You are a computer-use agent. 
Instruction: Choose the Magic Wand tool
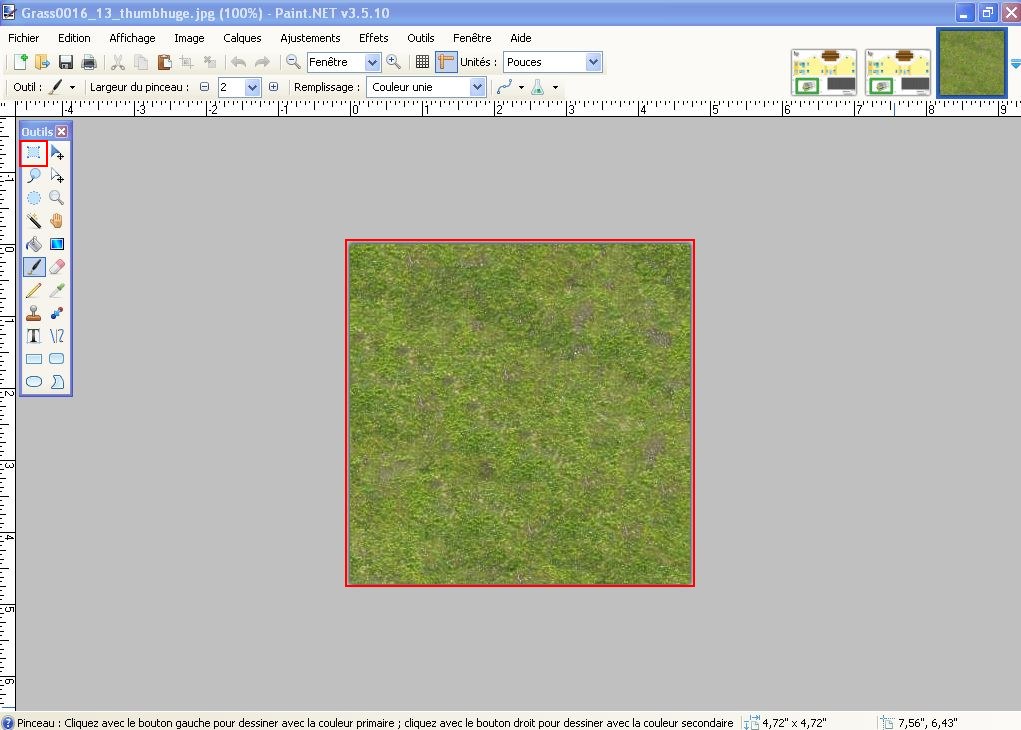pyautogui.click(x=33, y=221)
